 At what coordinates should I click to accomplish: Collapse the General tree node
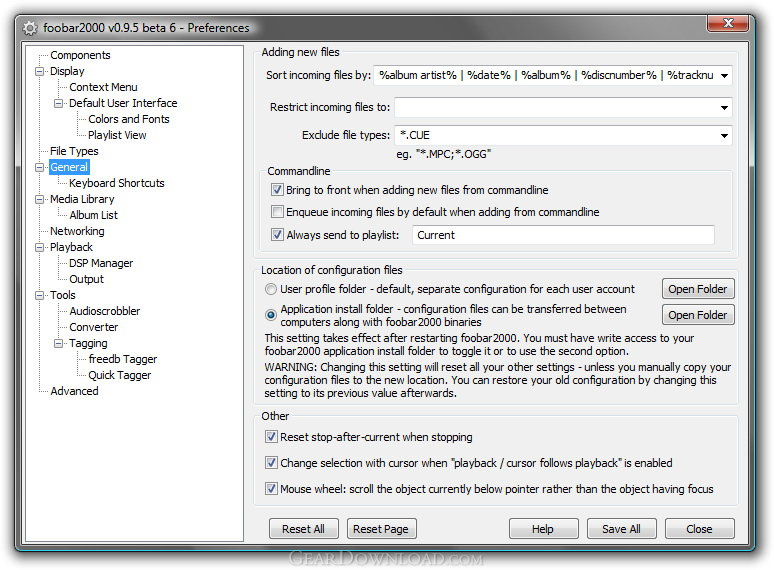39,167
